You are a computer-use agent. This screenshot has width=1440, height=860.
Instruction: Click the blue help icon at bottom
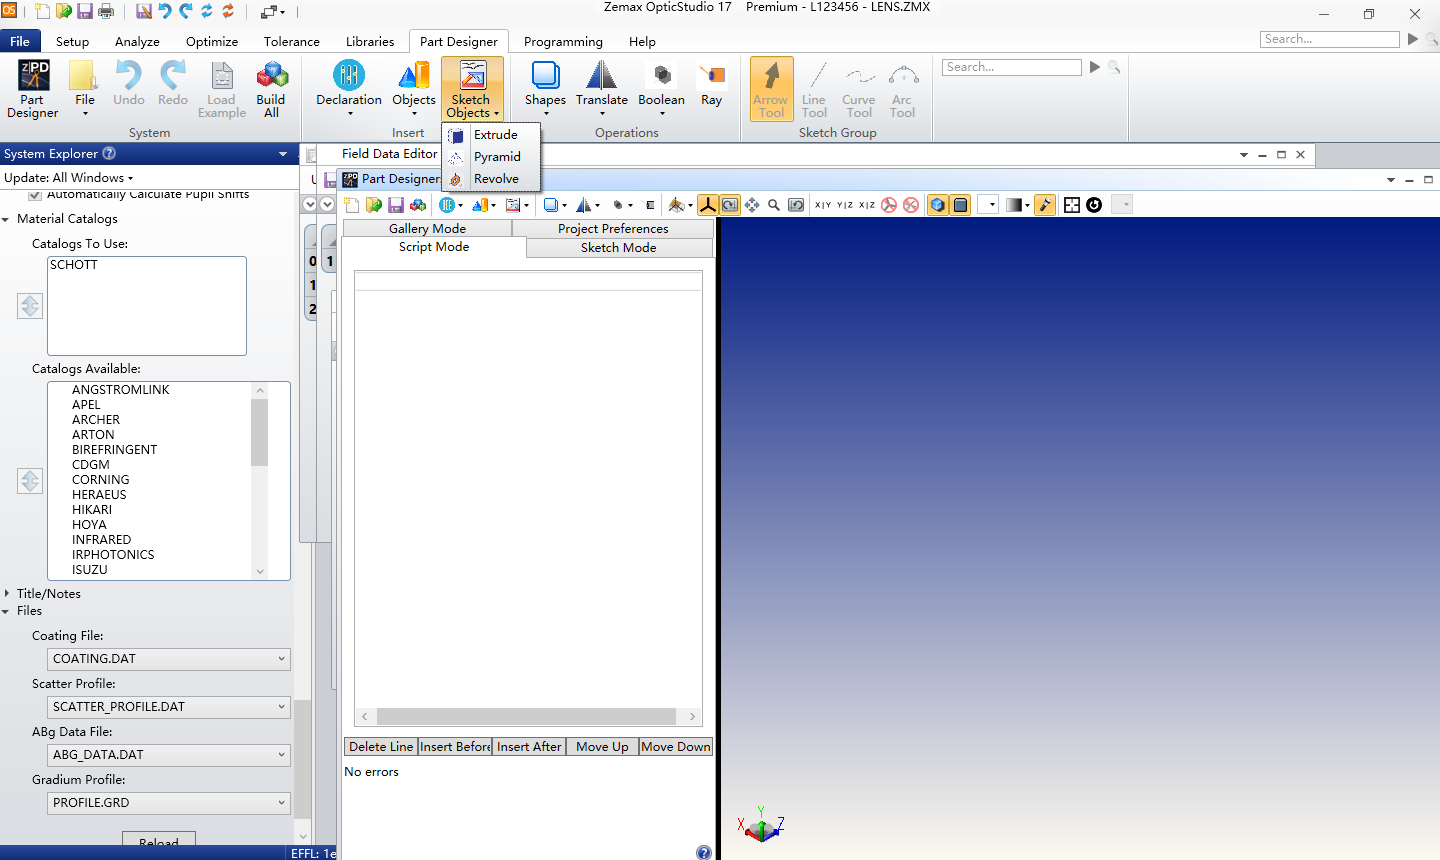(704, 852)
